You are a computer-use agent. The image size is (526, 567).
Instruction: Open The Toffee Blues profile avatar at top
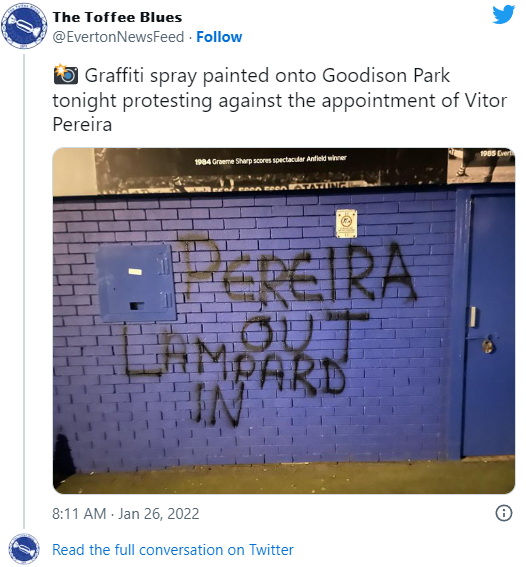(24, 26)
